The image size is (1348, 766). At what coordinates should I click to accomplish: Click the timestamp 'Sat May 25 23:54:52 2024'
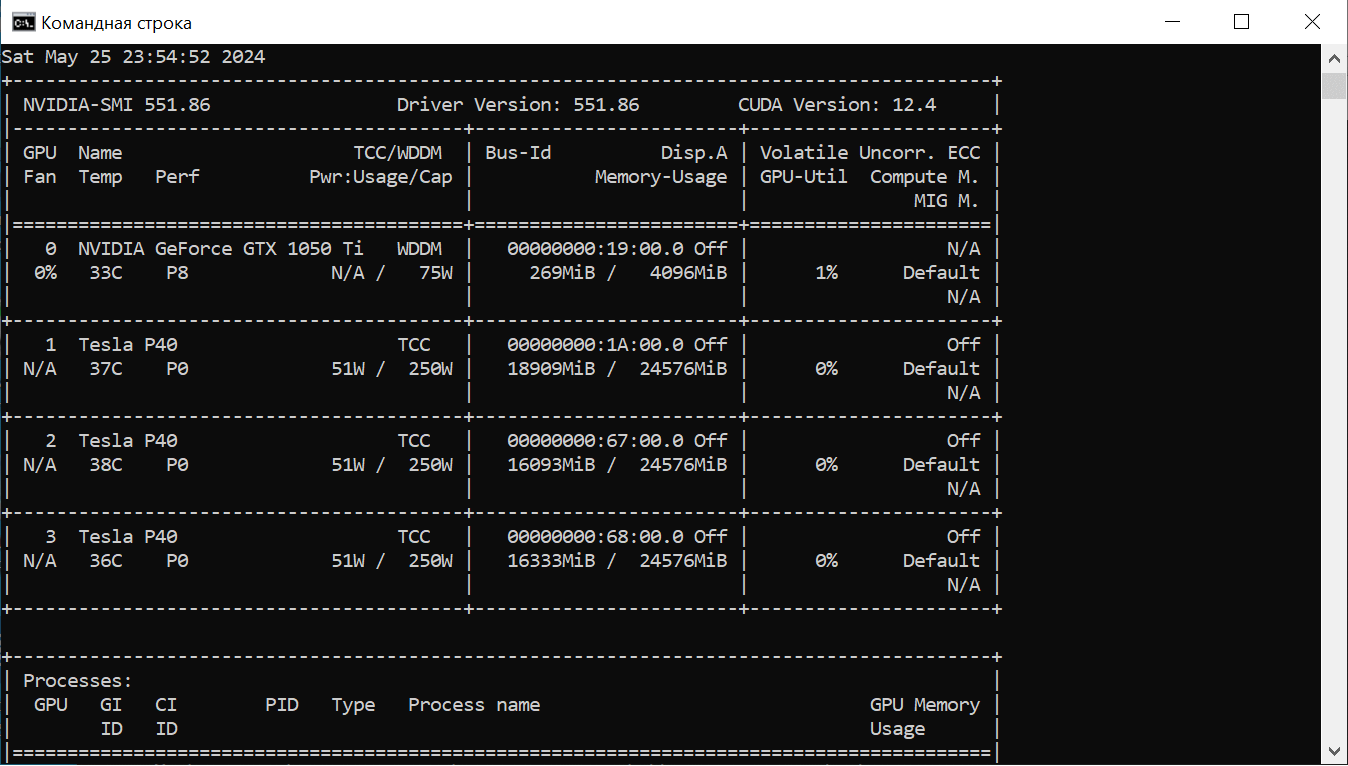[133, 57]
